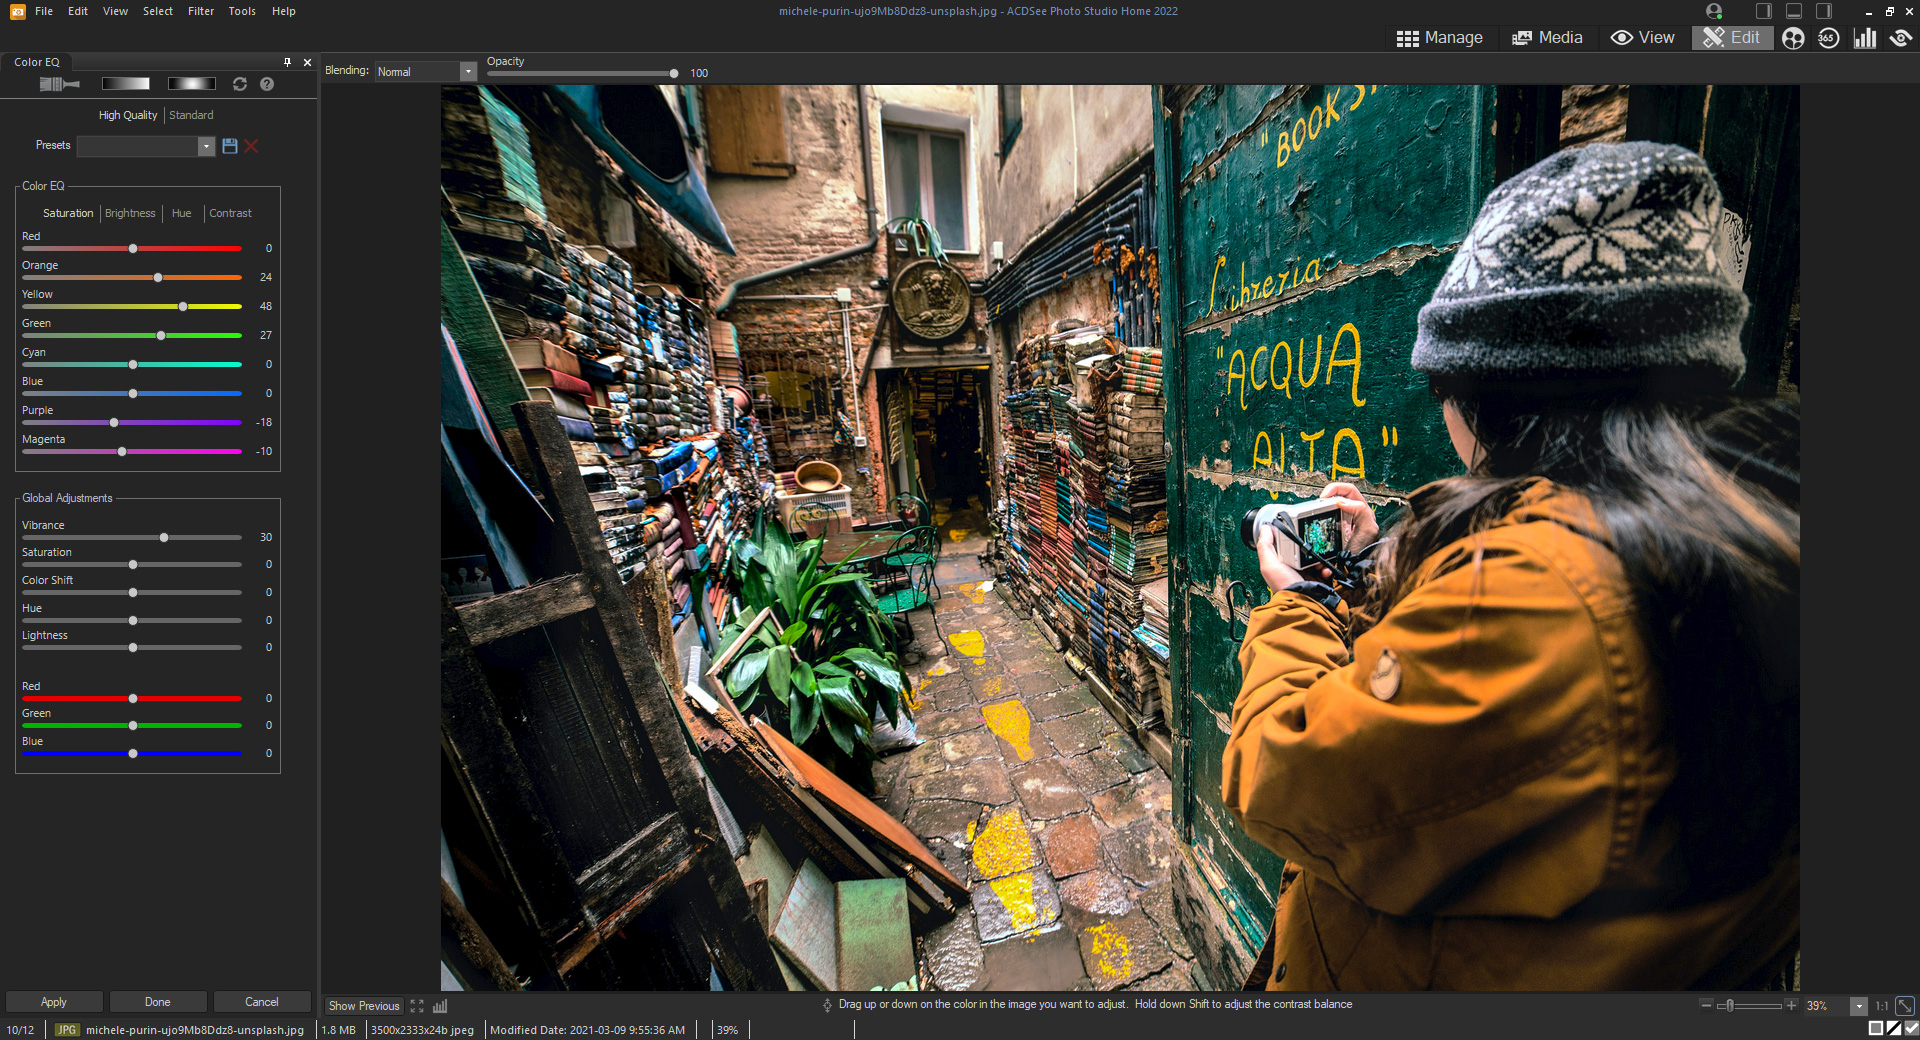Save current settings as preset via disk icon
The width and height of the screenshot is (1920, 1040).
(229, 146)
